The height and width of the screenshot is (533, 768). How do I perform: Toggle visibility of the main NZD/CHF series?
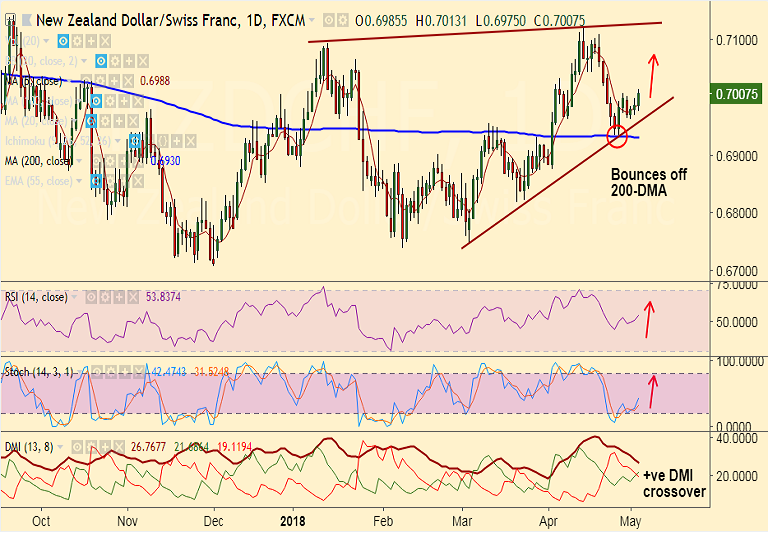tap(329, 21)
